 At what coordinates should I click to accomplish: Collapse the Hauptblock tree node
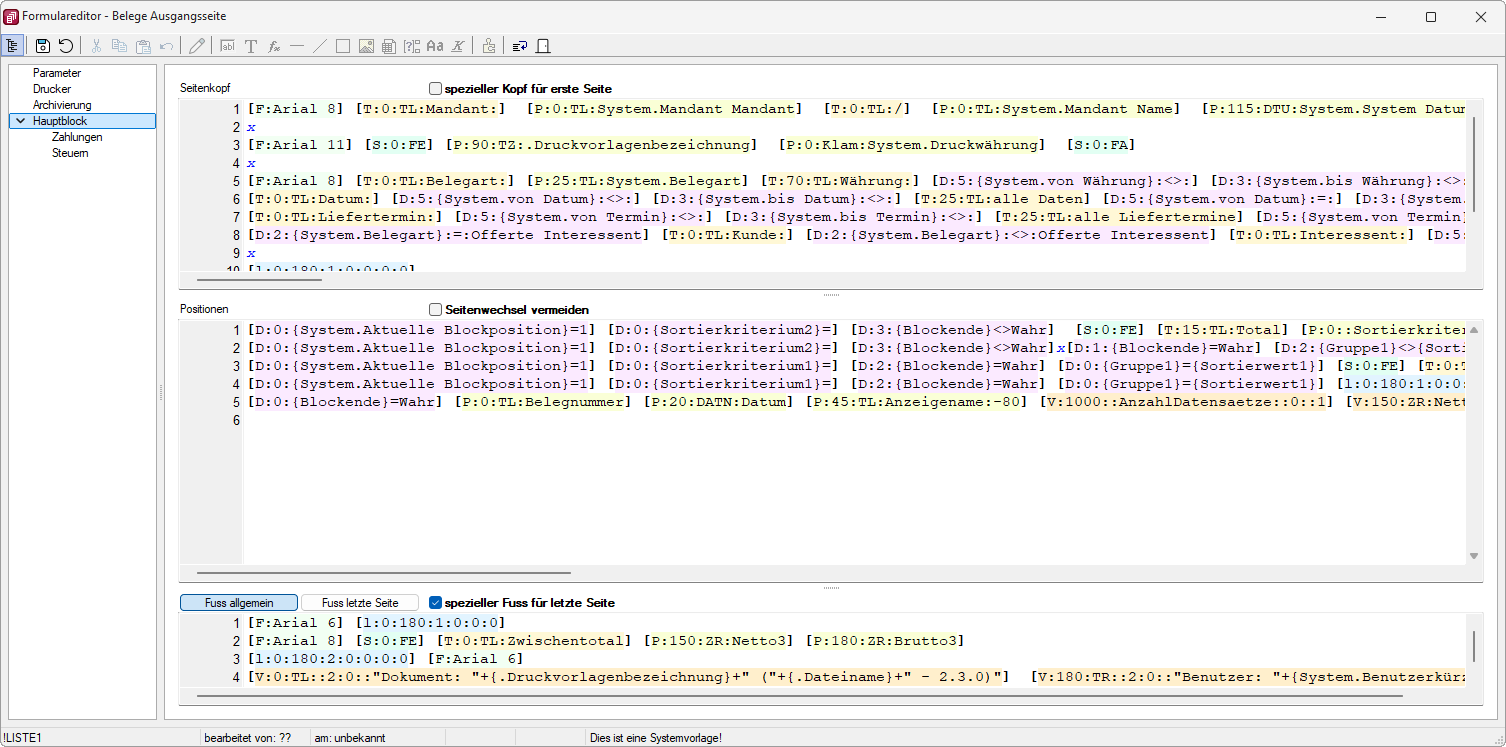click(21, 121)
